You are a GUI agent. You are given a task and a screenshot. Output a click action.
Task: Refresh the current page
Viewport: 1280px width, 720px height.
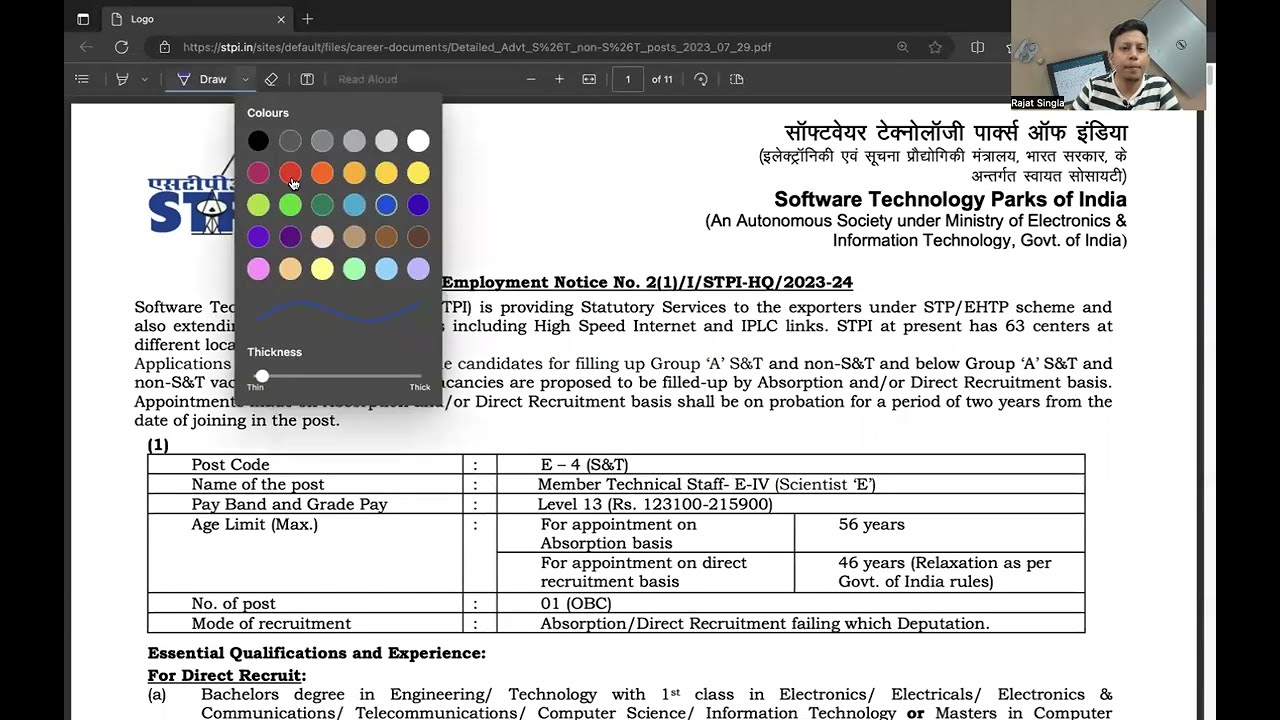click(121, 47)
